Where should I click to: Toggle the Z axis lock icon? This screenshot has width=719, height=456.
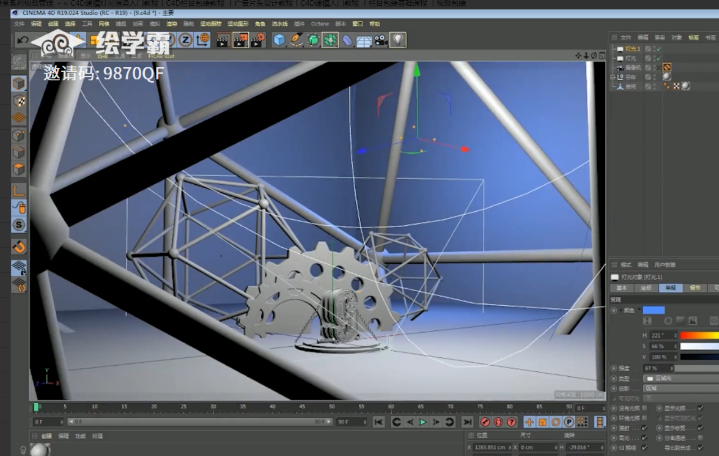pos(185,40)
